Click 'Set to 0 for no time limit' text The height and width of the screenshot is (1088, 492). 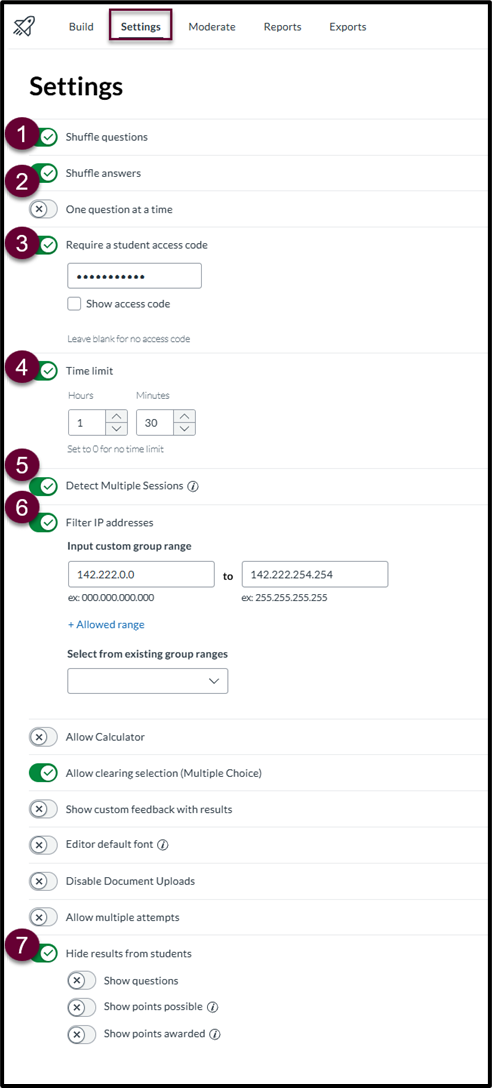[x=115, y=449]
